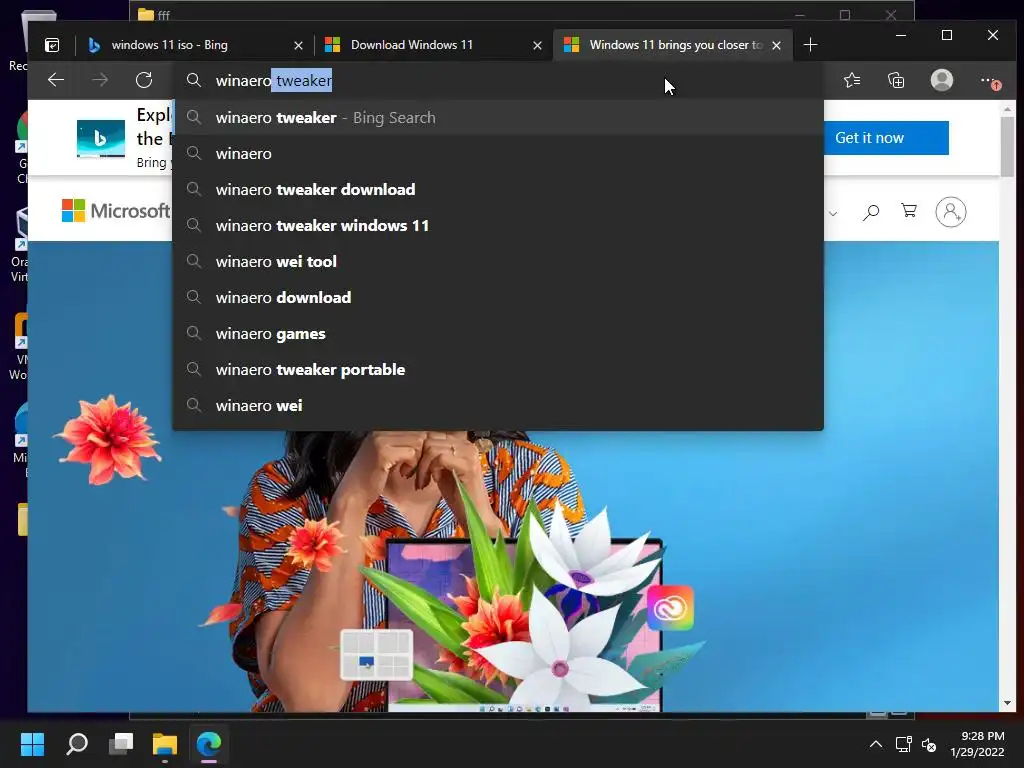Close the 'Windows 11 brings you closer' tab
The height and width of the screenshot is (768, 1024).
click(776, 45)
